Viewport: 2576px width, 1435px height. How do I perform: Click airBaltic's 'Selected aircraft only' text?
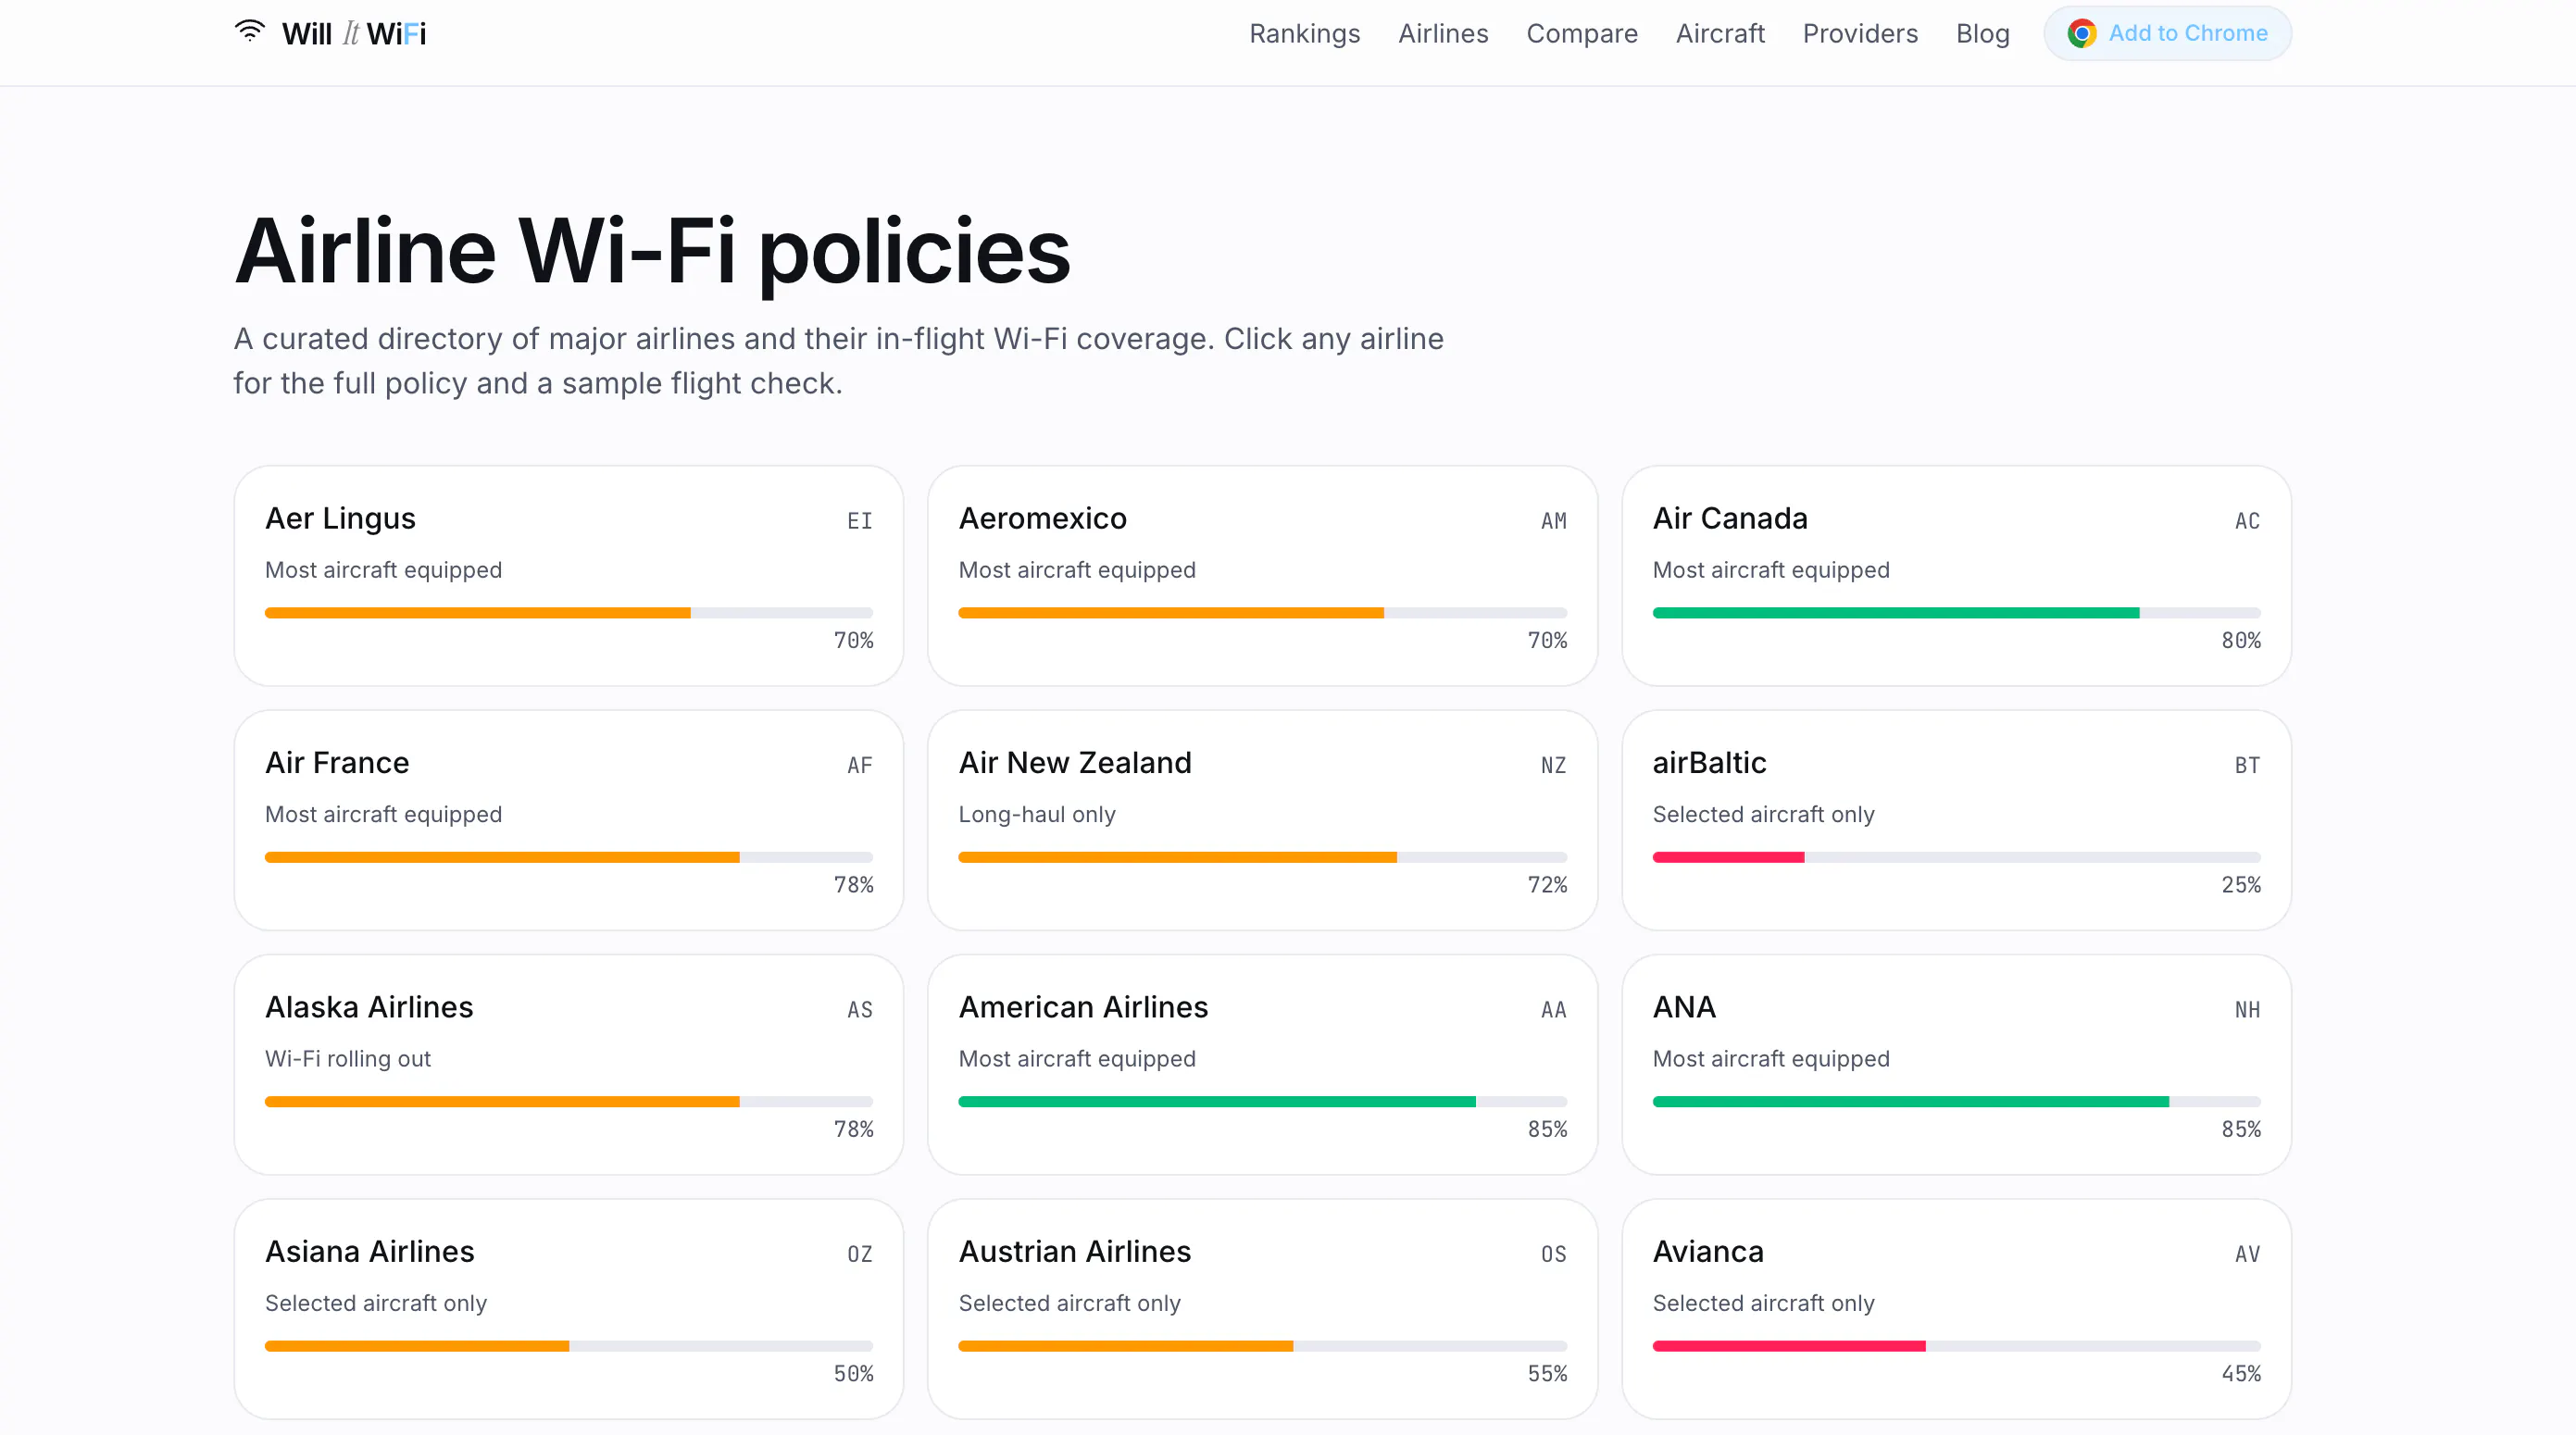(x=1763, y=814)
